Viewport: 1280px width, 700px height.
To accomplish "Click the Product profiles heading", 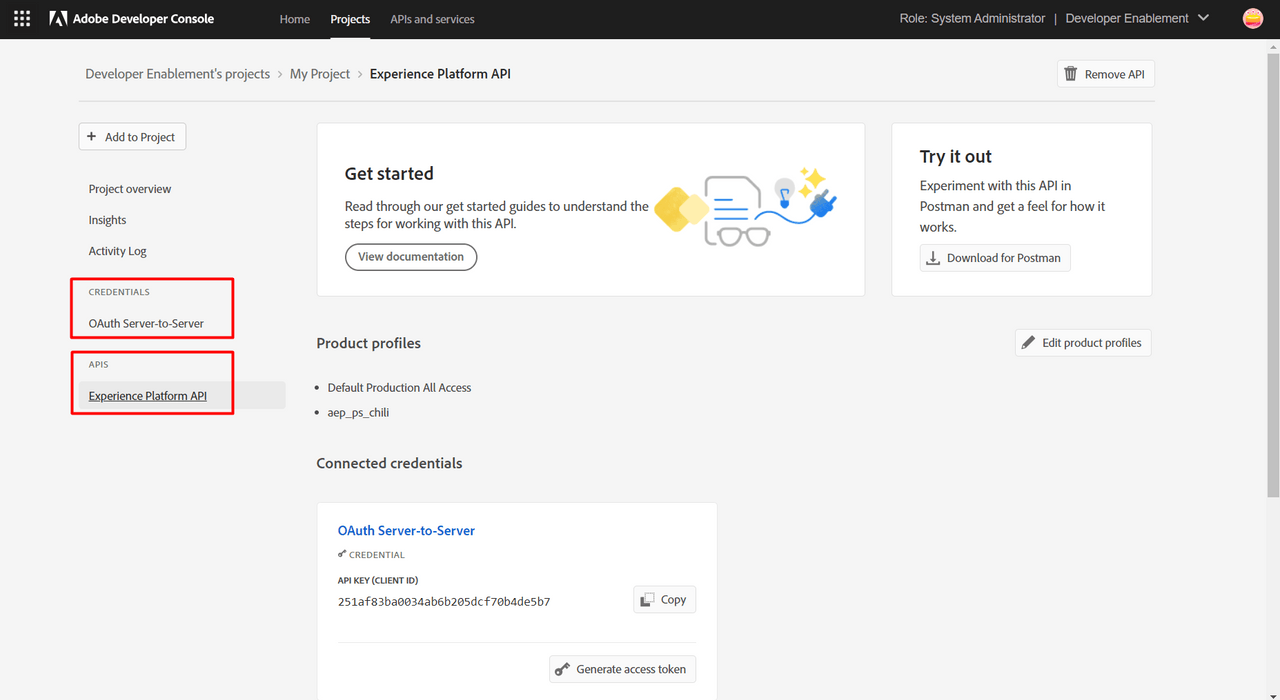I will coord(368,343).
